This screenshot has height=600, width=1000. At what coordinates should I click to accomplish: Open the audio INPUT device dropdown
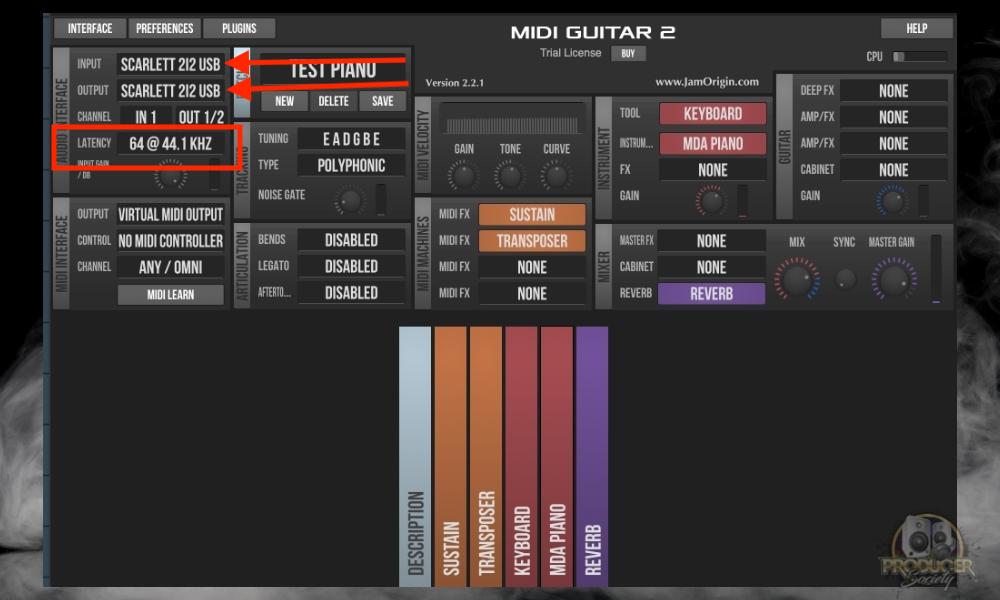(x=170, y=64)
